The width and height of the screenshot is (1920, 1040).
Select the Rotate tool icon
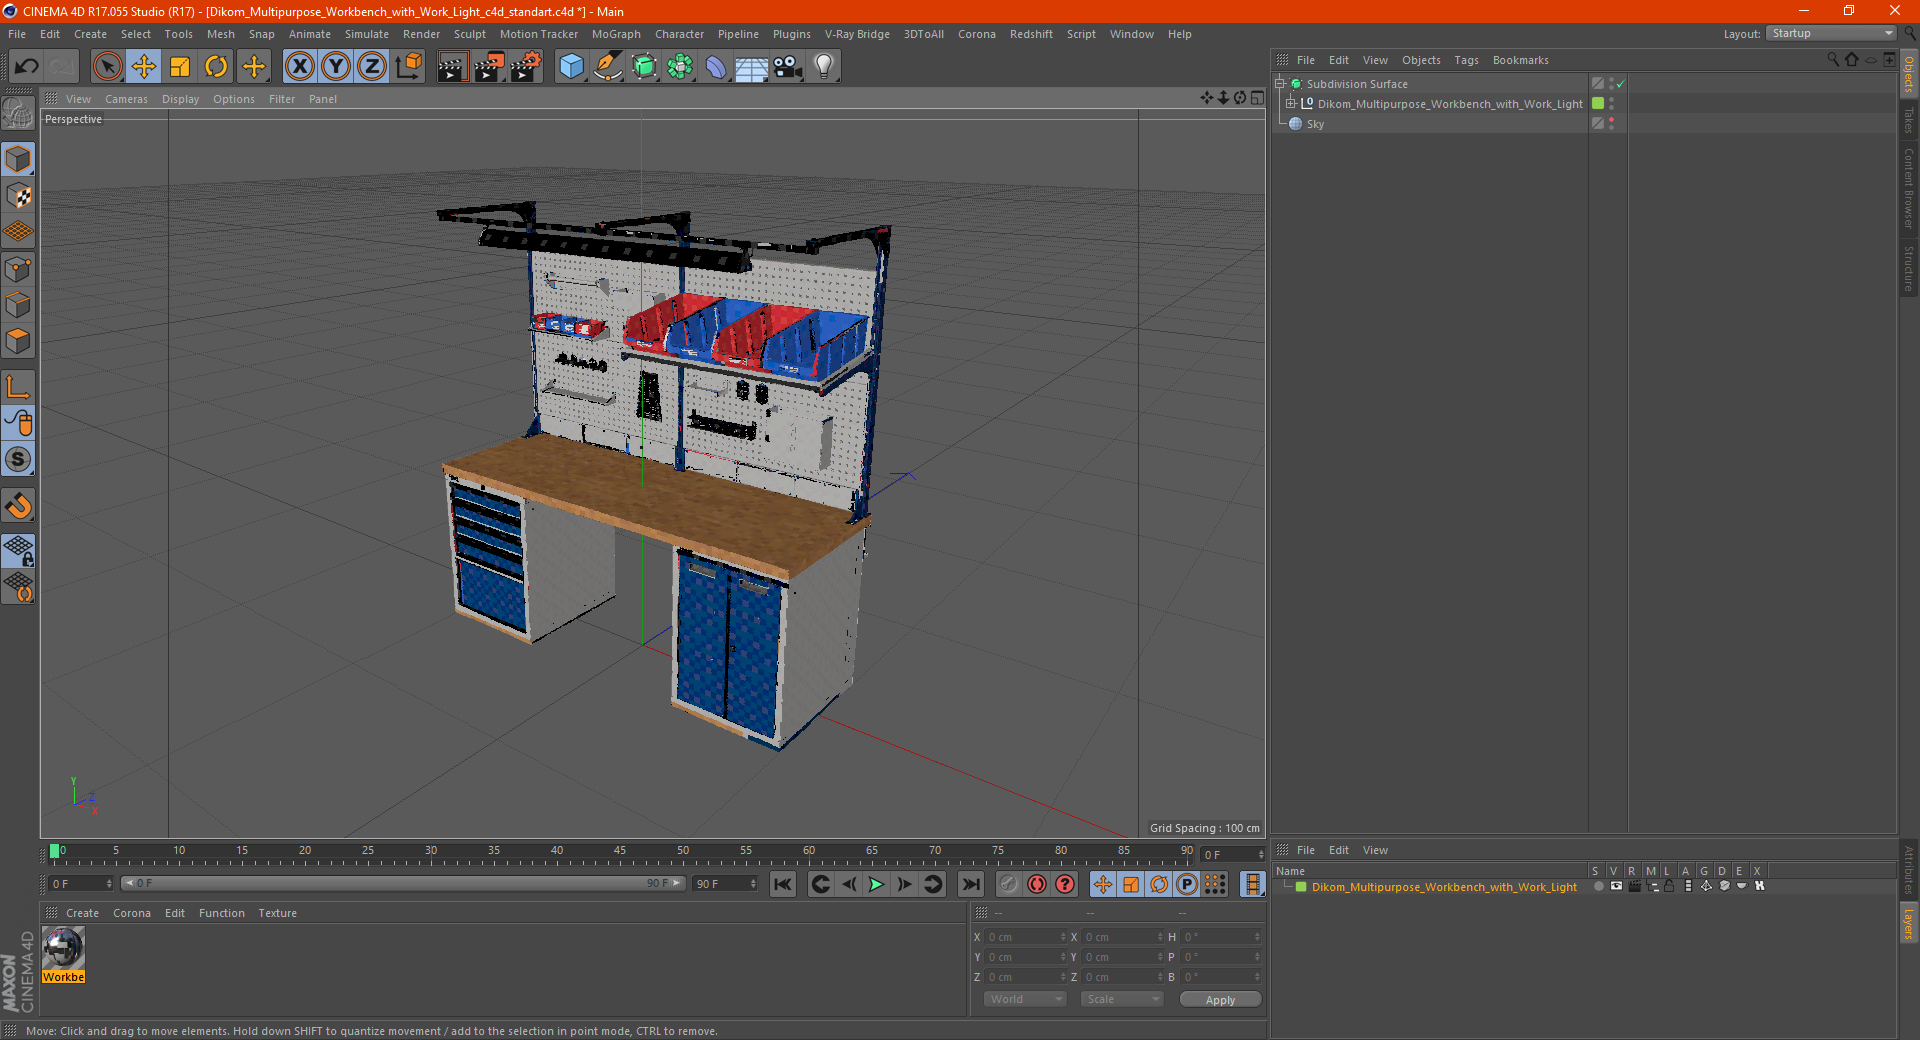[x=216, y=67]
